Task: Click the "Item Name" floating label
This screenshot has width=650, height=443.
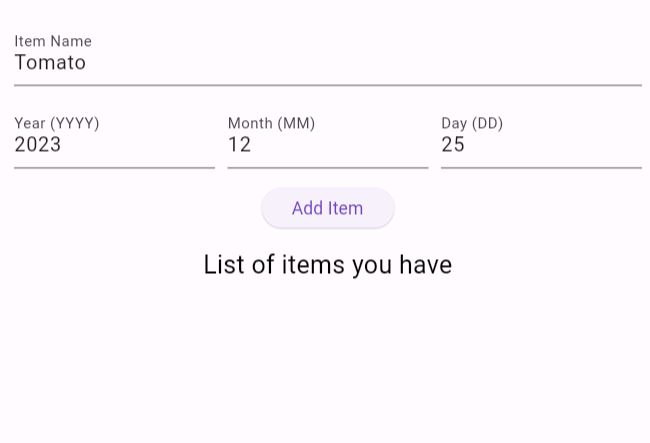Action: 53,41
